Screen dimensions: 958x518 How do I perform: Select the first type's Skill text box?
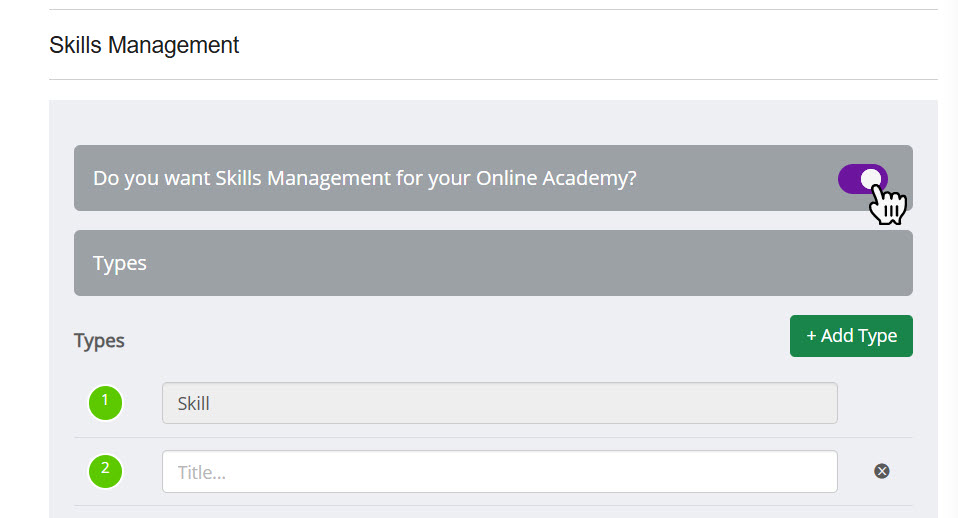499,403
